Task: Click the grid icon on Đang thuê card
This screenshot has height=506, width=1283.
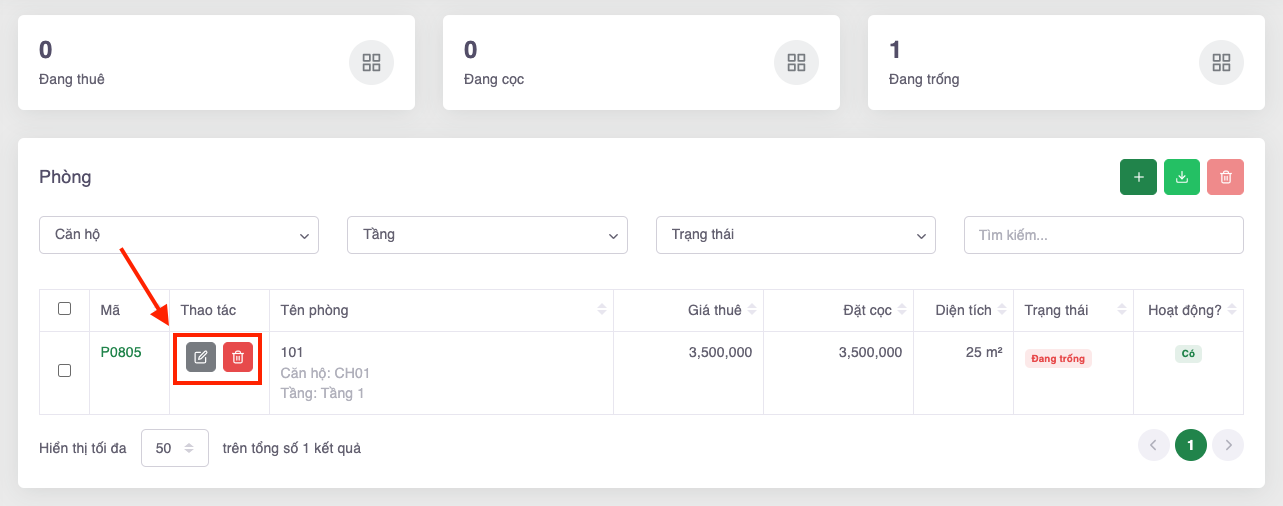Action: (x=371, y=63)
